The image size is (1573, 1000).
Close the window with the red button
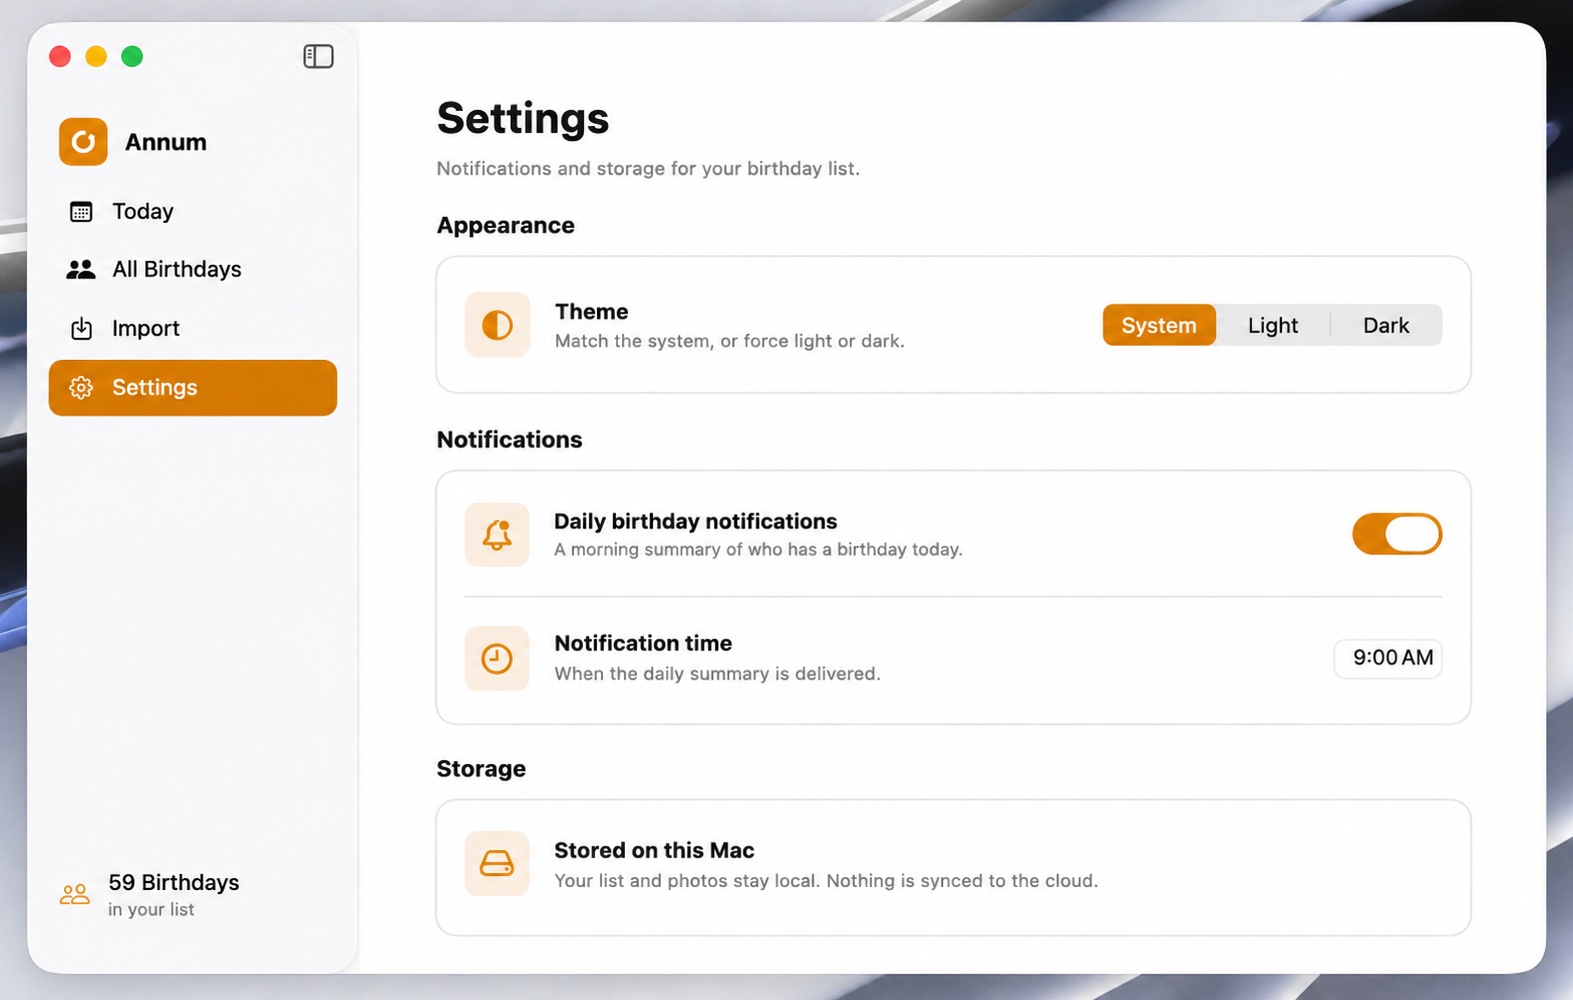[x=60, y=56]
